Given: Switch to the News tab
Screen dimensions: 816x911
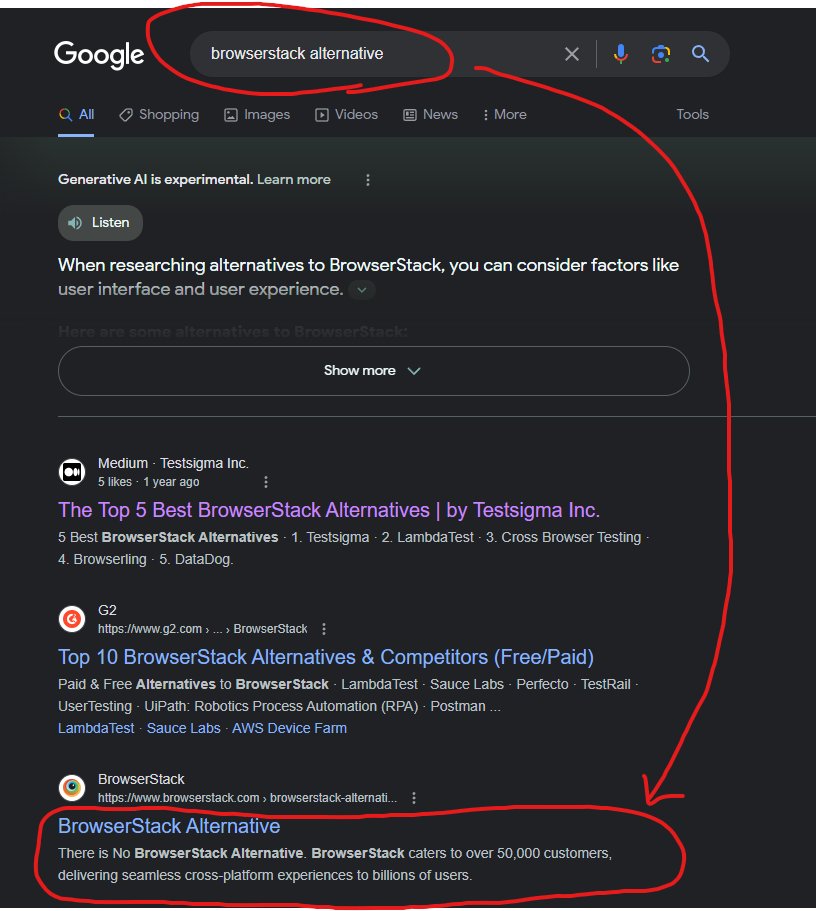Looking at the screenshot, I should point(431,114).
